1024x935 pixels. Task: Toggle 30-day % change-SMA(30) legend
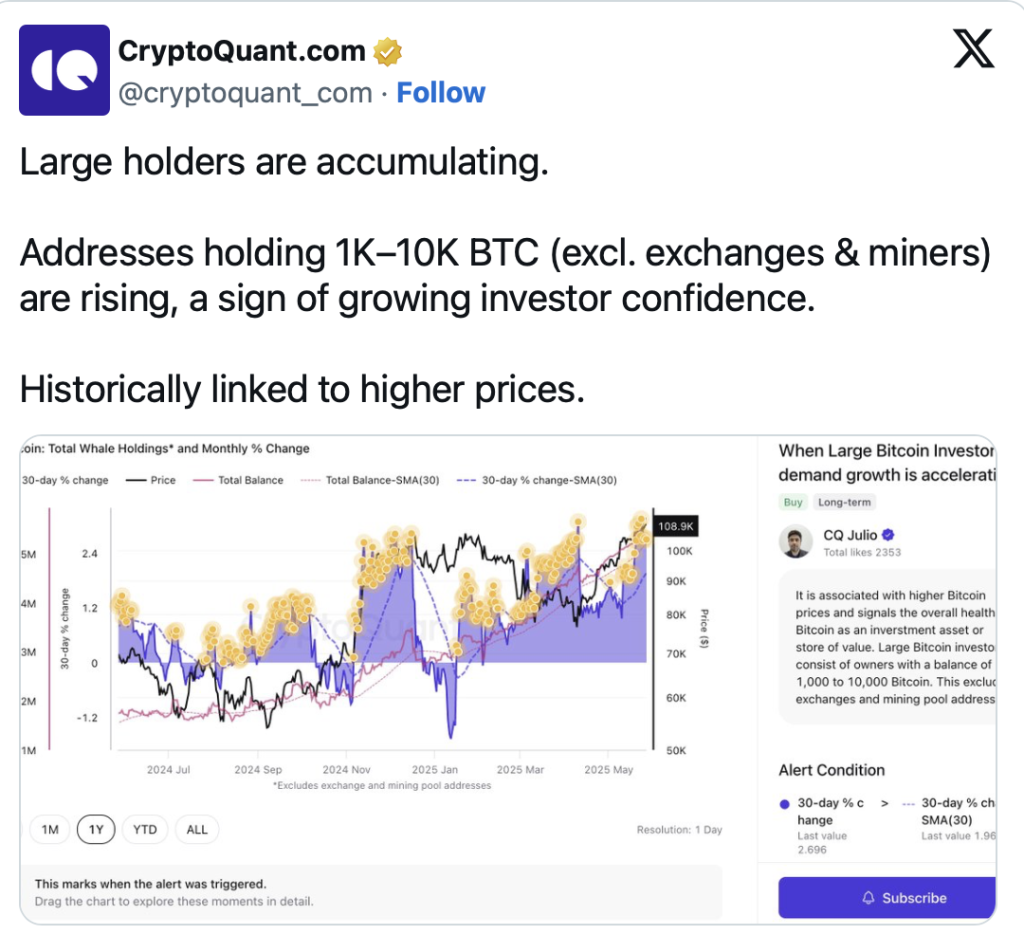[x=537, y=480]
